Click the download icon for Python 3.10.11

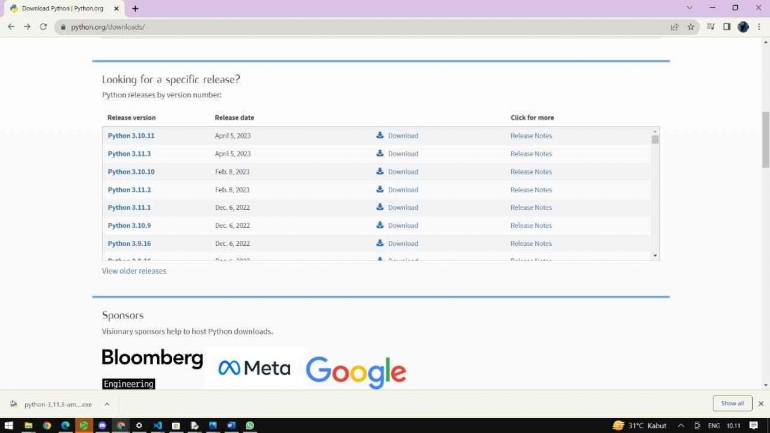tap(380, 135)
